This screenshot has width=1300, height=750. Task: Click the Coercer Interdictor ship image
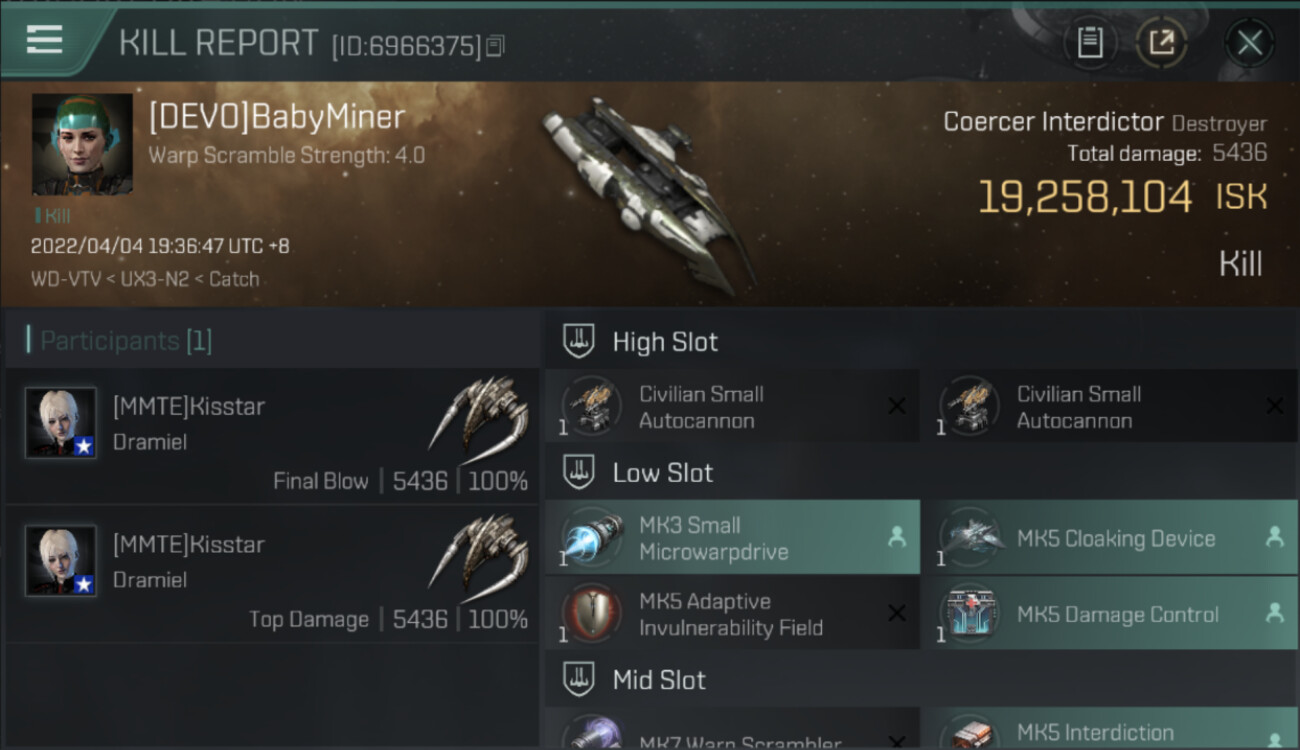click(x=648, y=195)
